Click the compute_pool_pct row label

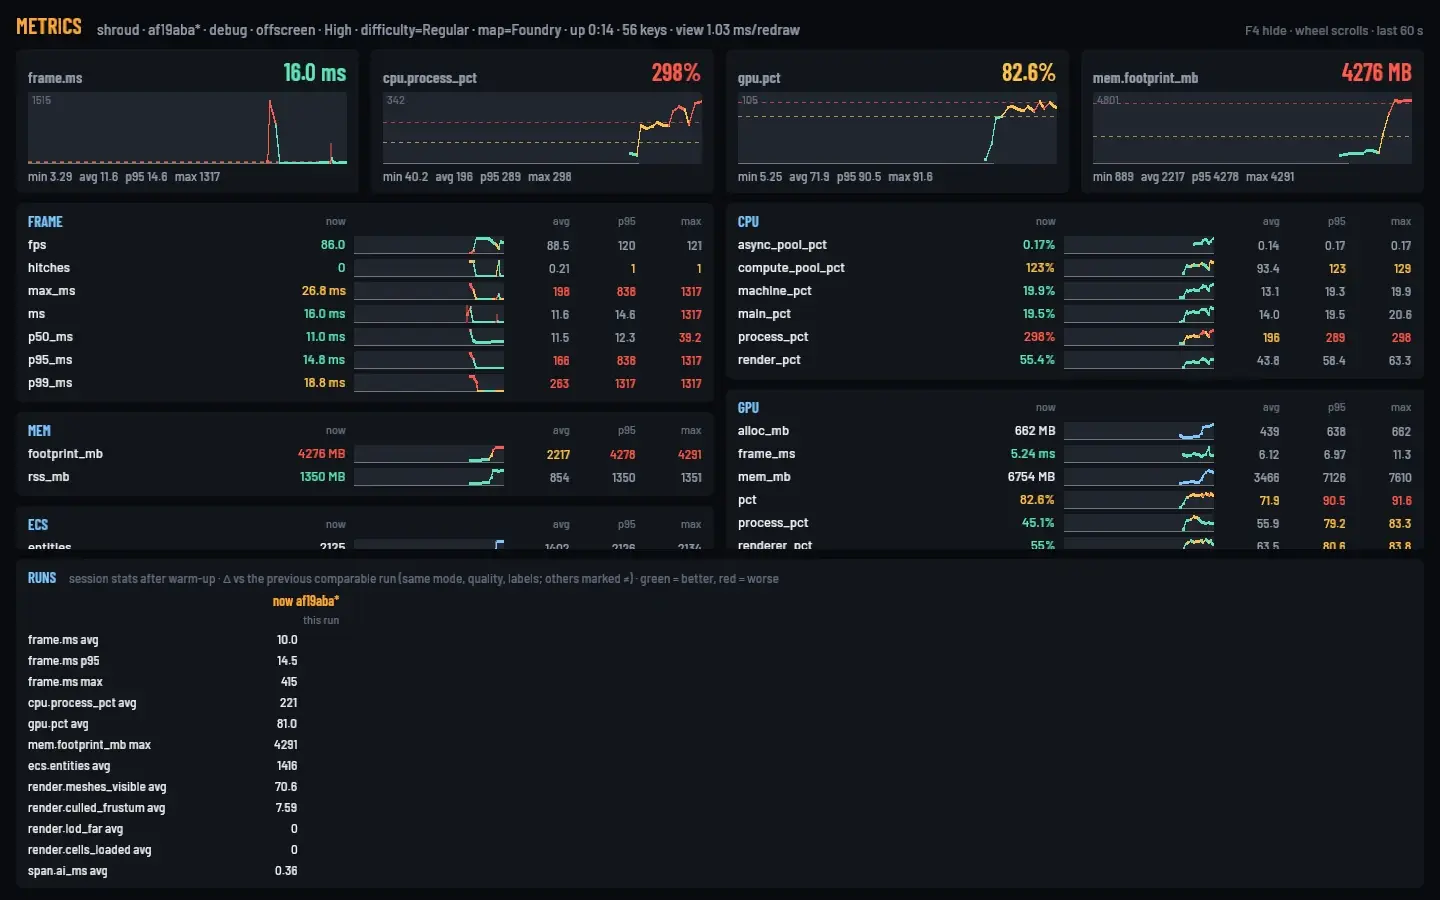click(791, 268)
